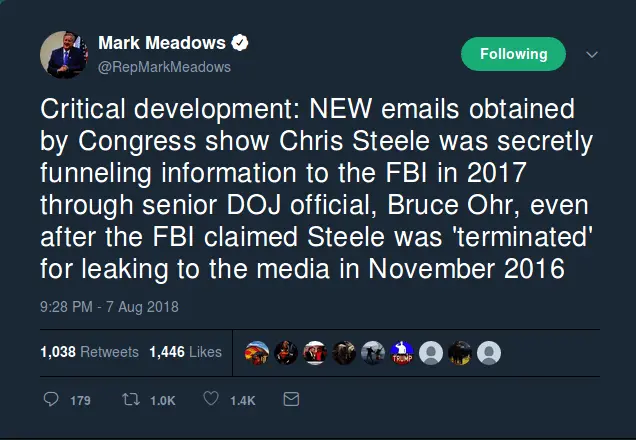Click the 1.4K like count
This screenshot has height=440, width=636.
(x=243, y=401)
